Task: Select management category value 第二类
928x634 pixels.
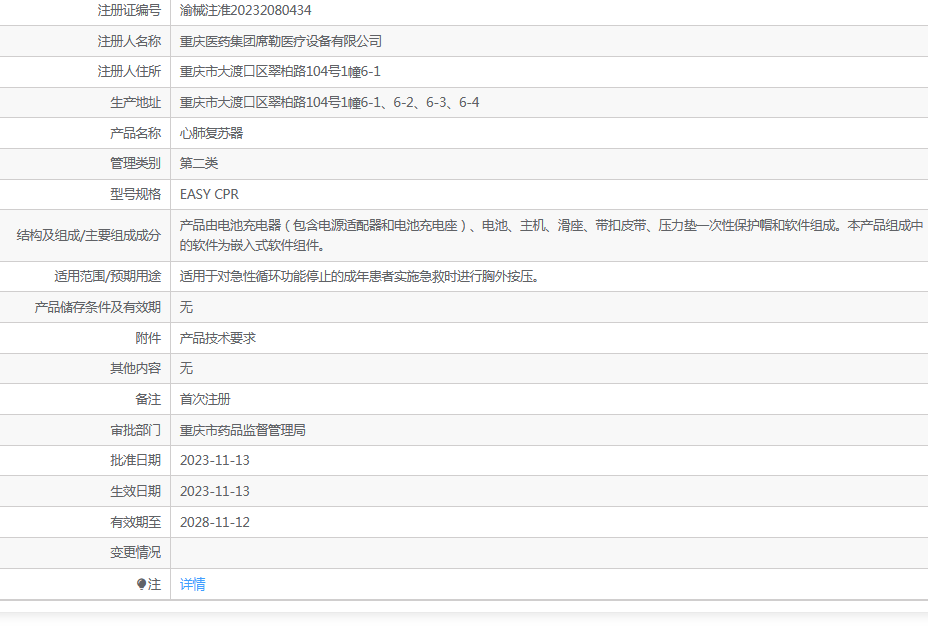Action: (199, 163)
